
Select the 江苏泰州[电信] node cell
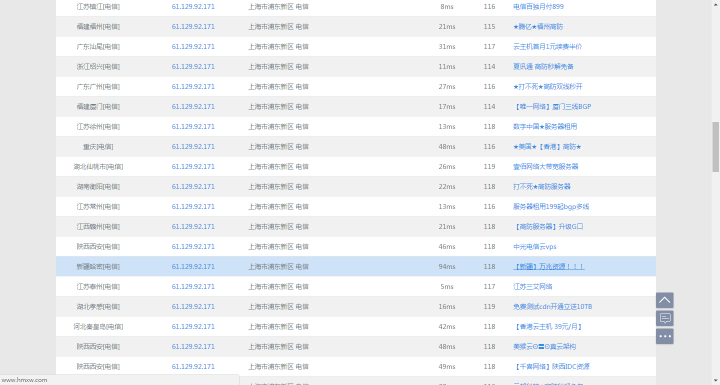(98, 287)
